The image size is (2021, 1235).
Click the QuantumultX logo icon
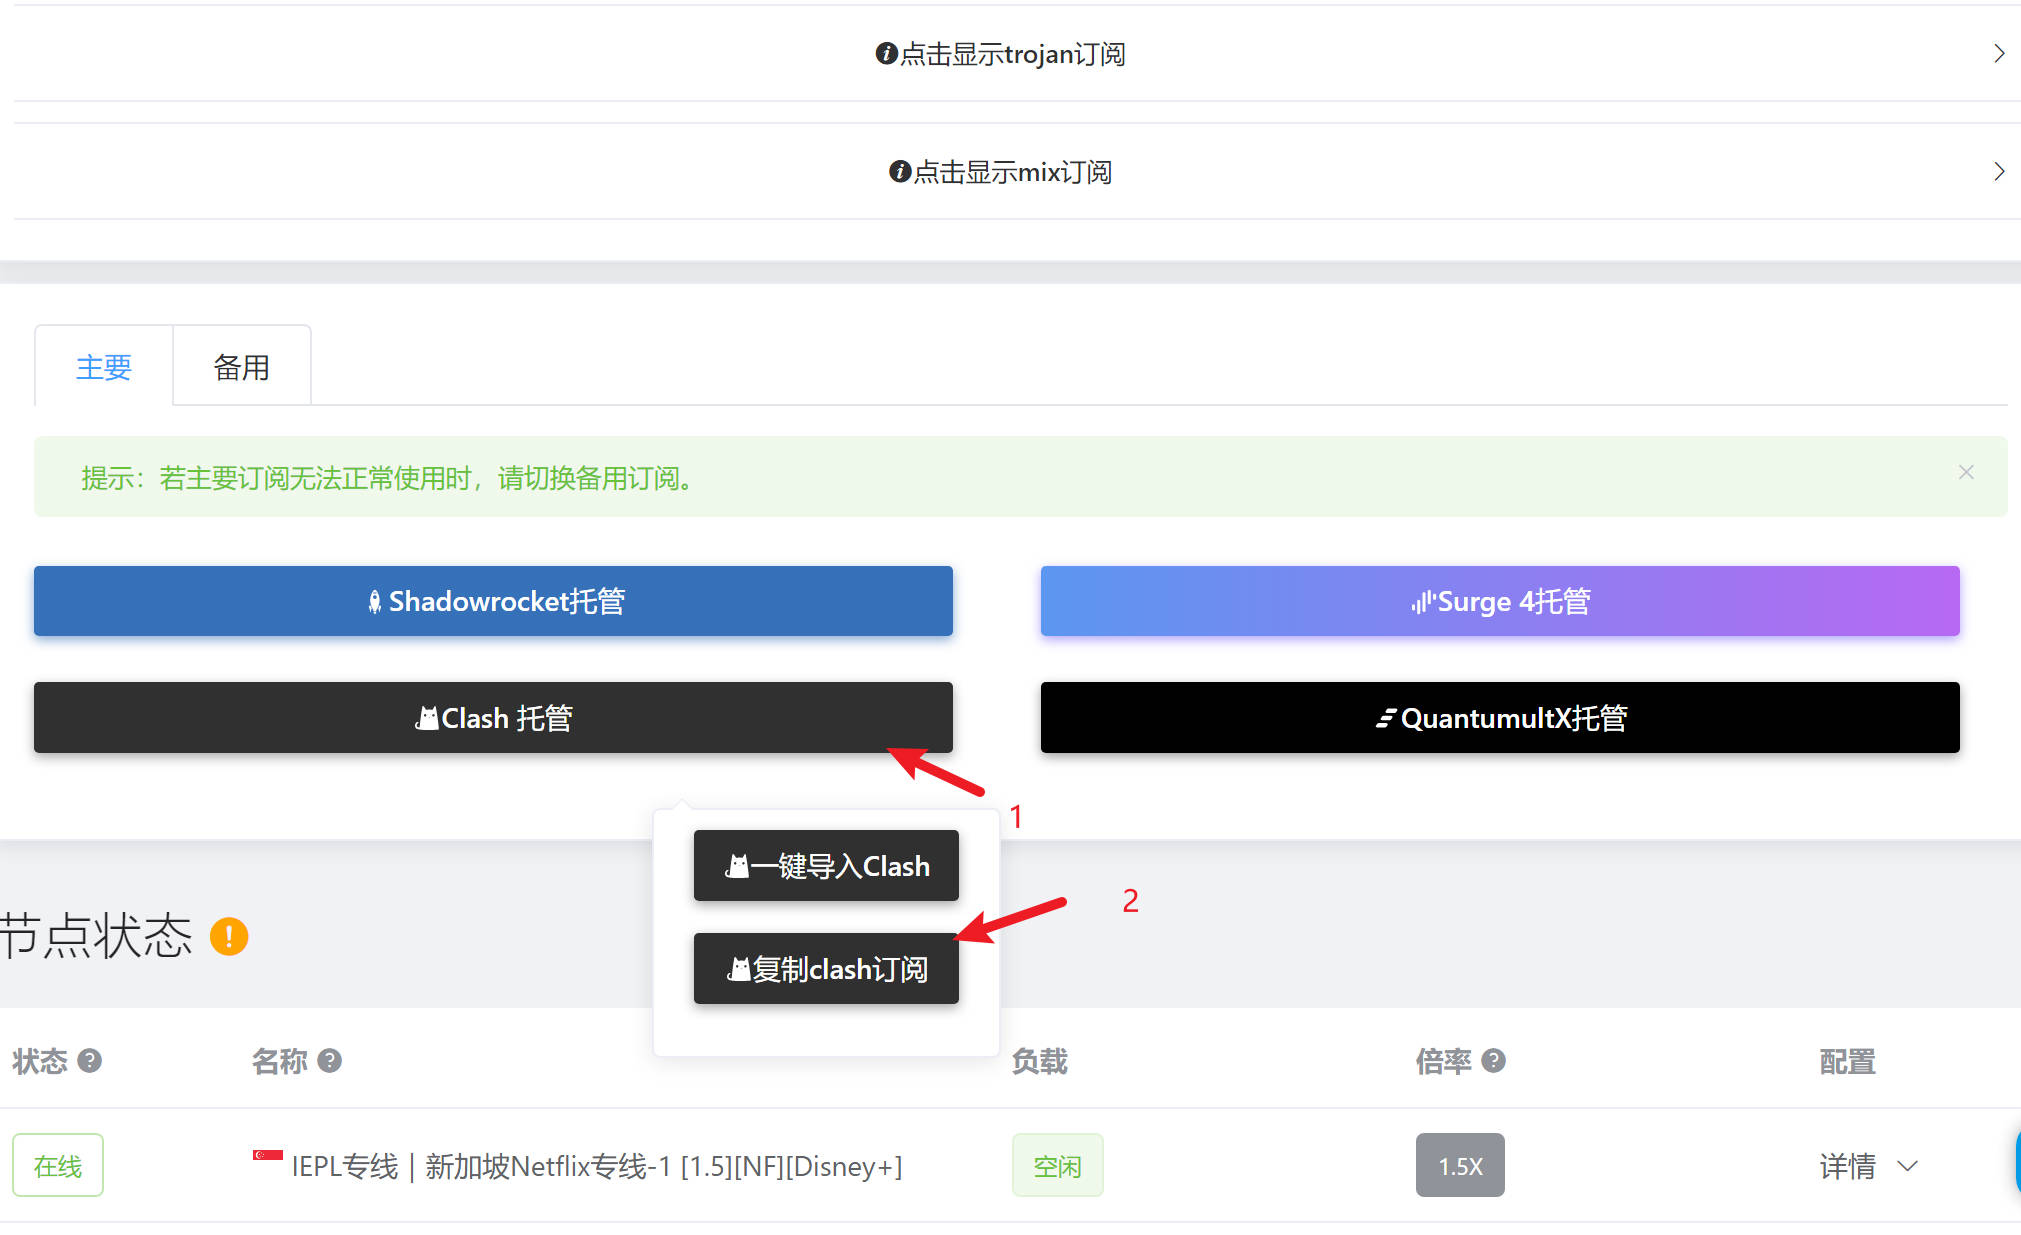(1386, 718)
